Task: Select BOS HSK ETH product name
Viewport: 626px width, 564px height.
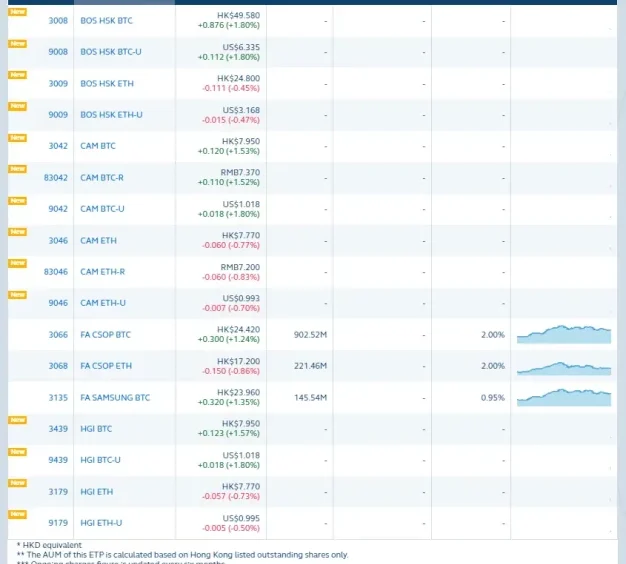Action: tap(107, 84)
